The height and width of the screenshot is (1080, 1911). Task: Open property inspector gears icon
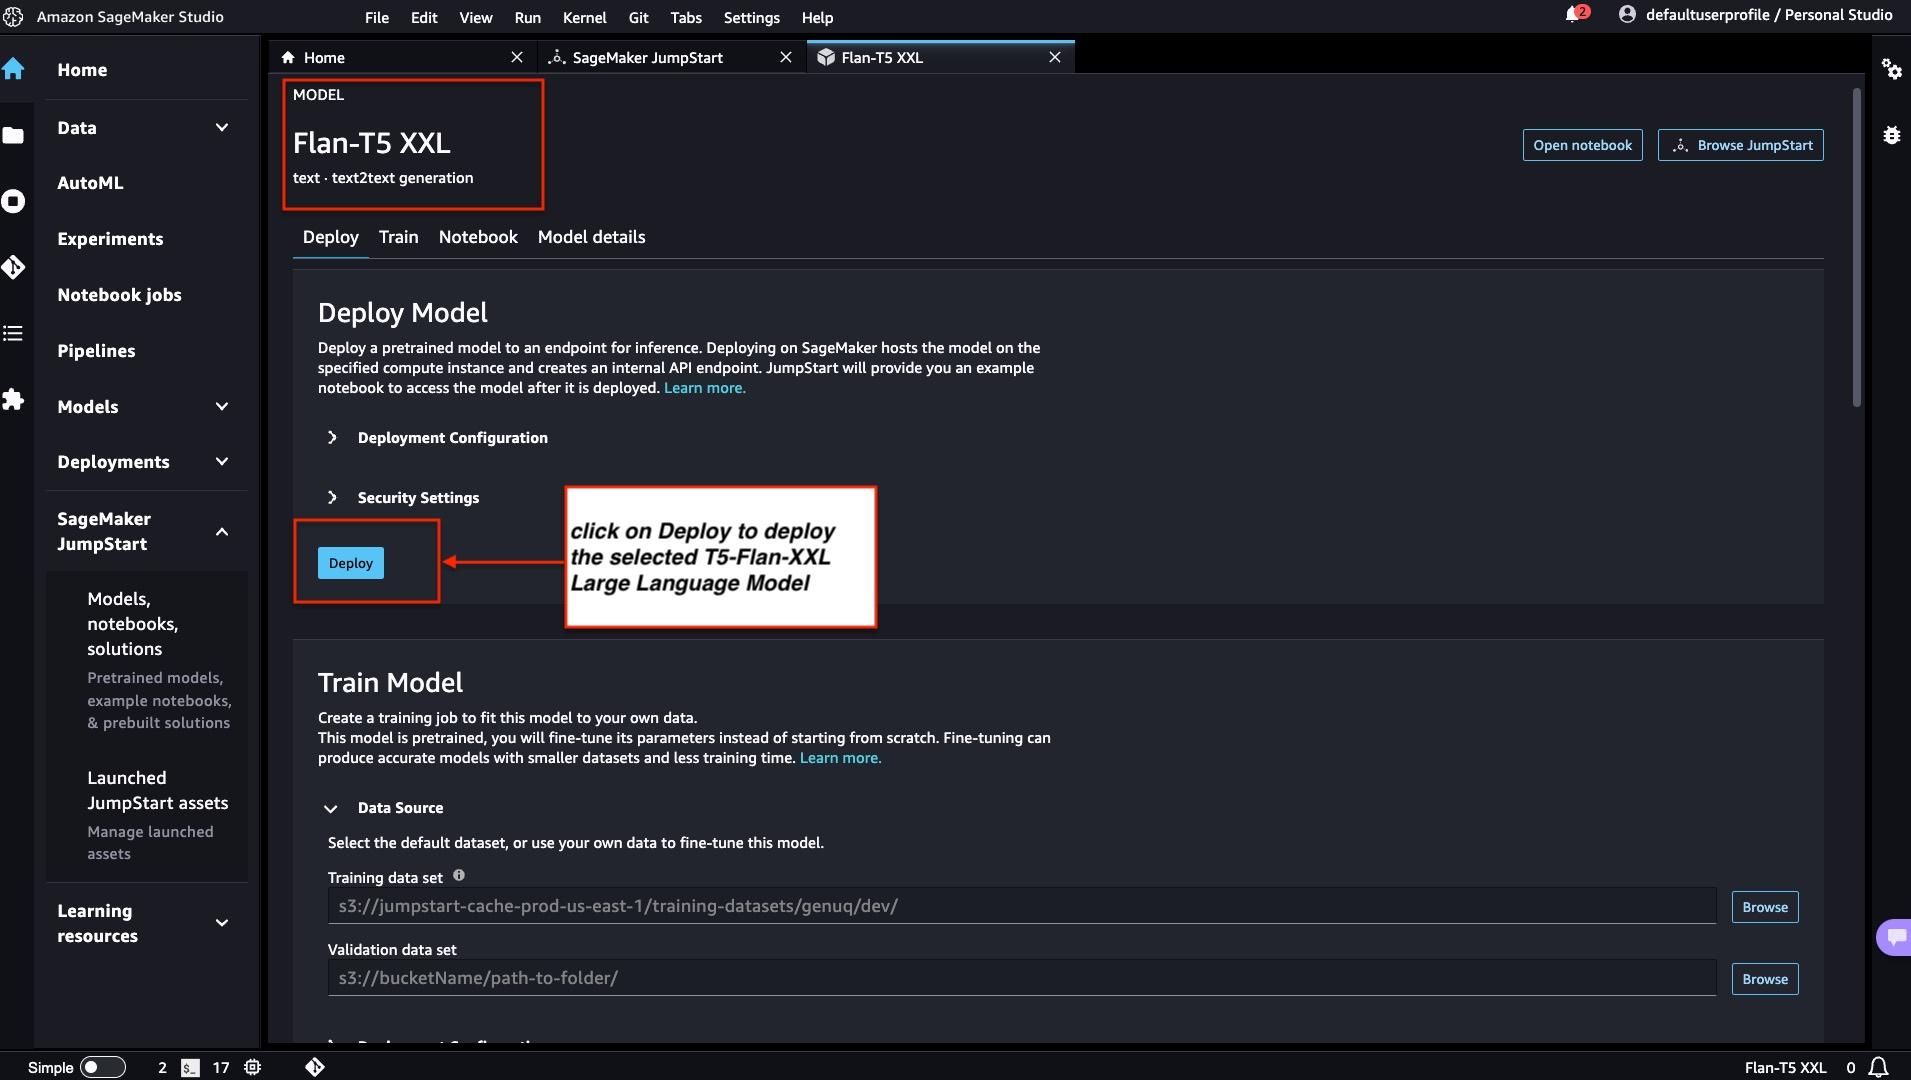(x=1891, y=69)
